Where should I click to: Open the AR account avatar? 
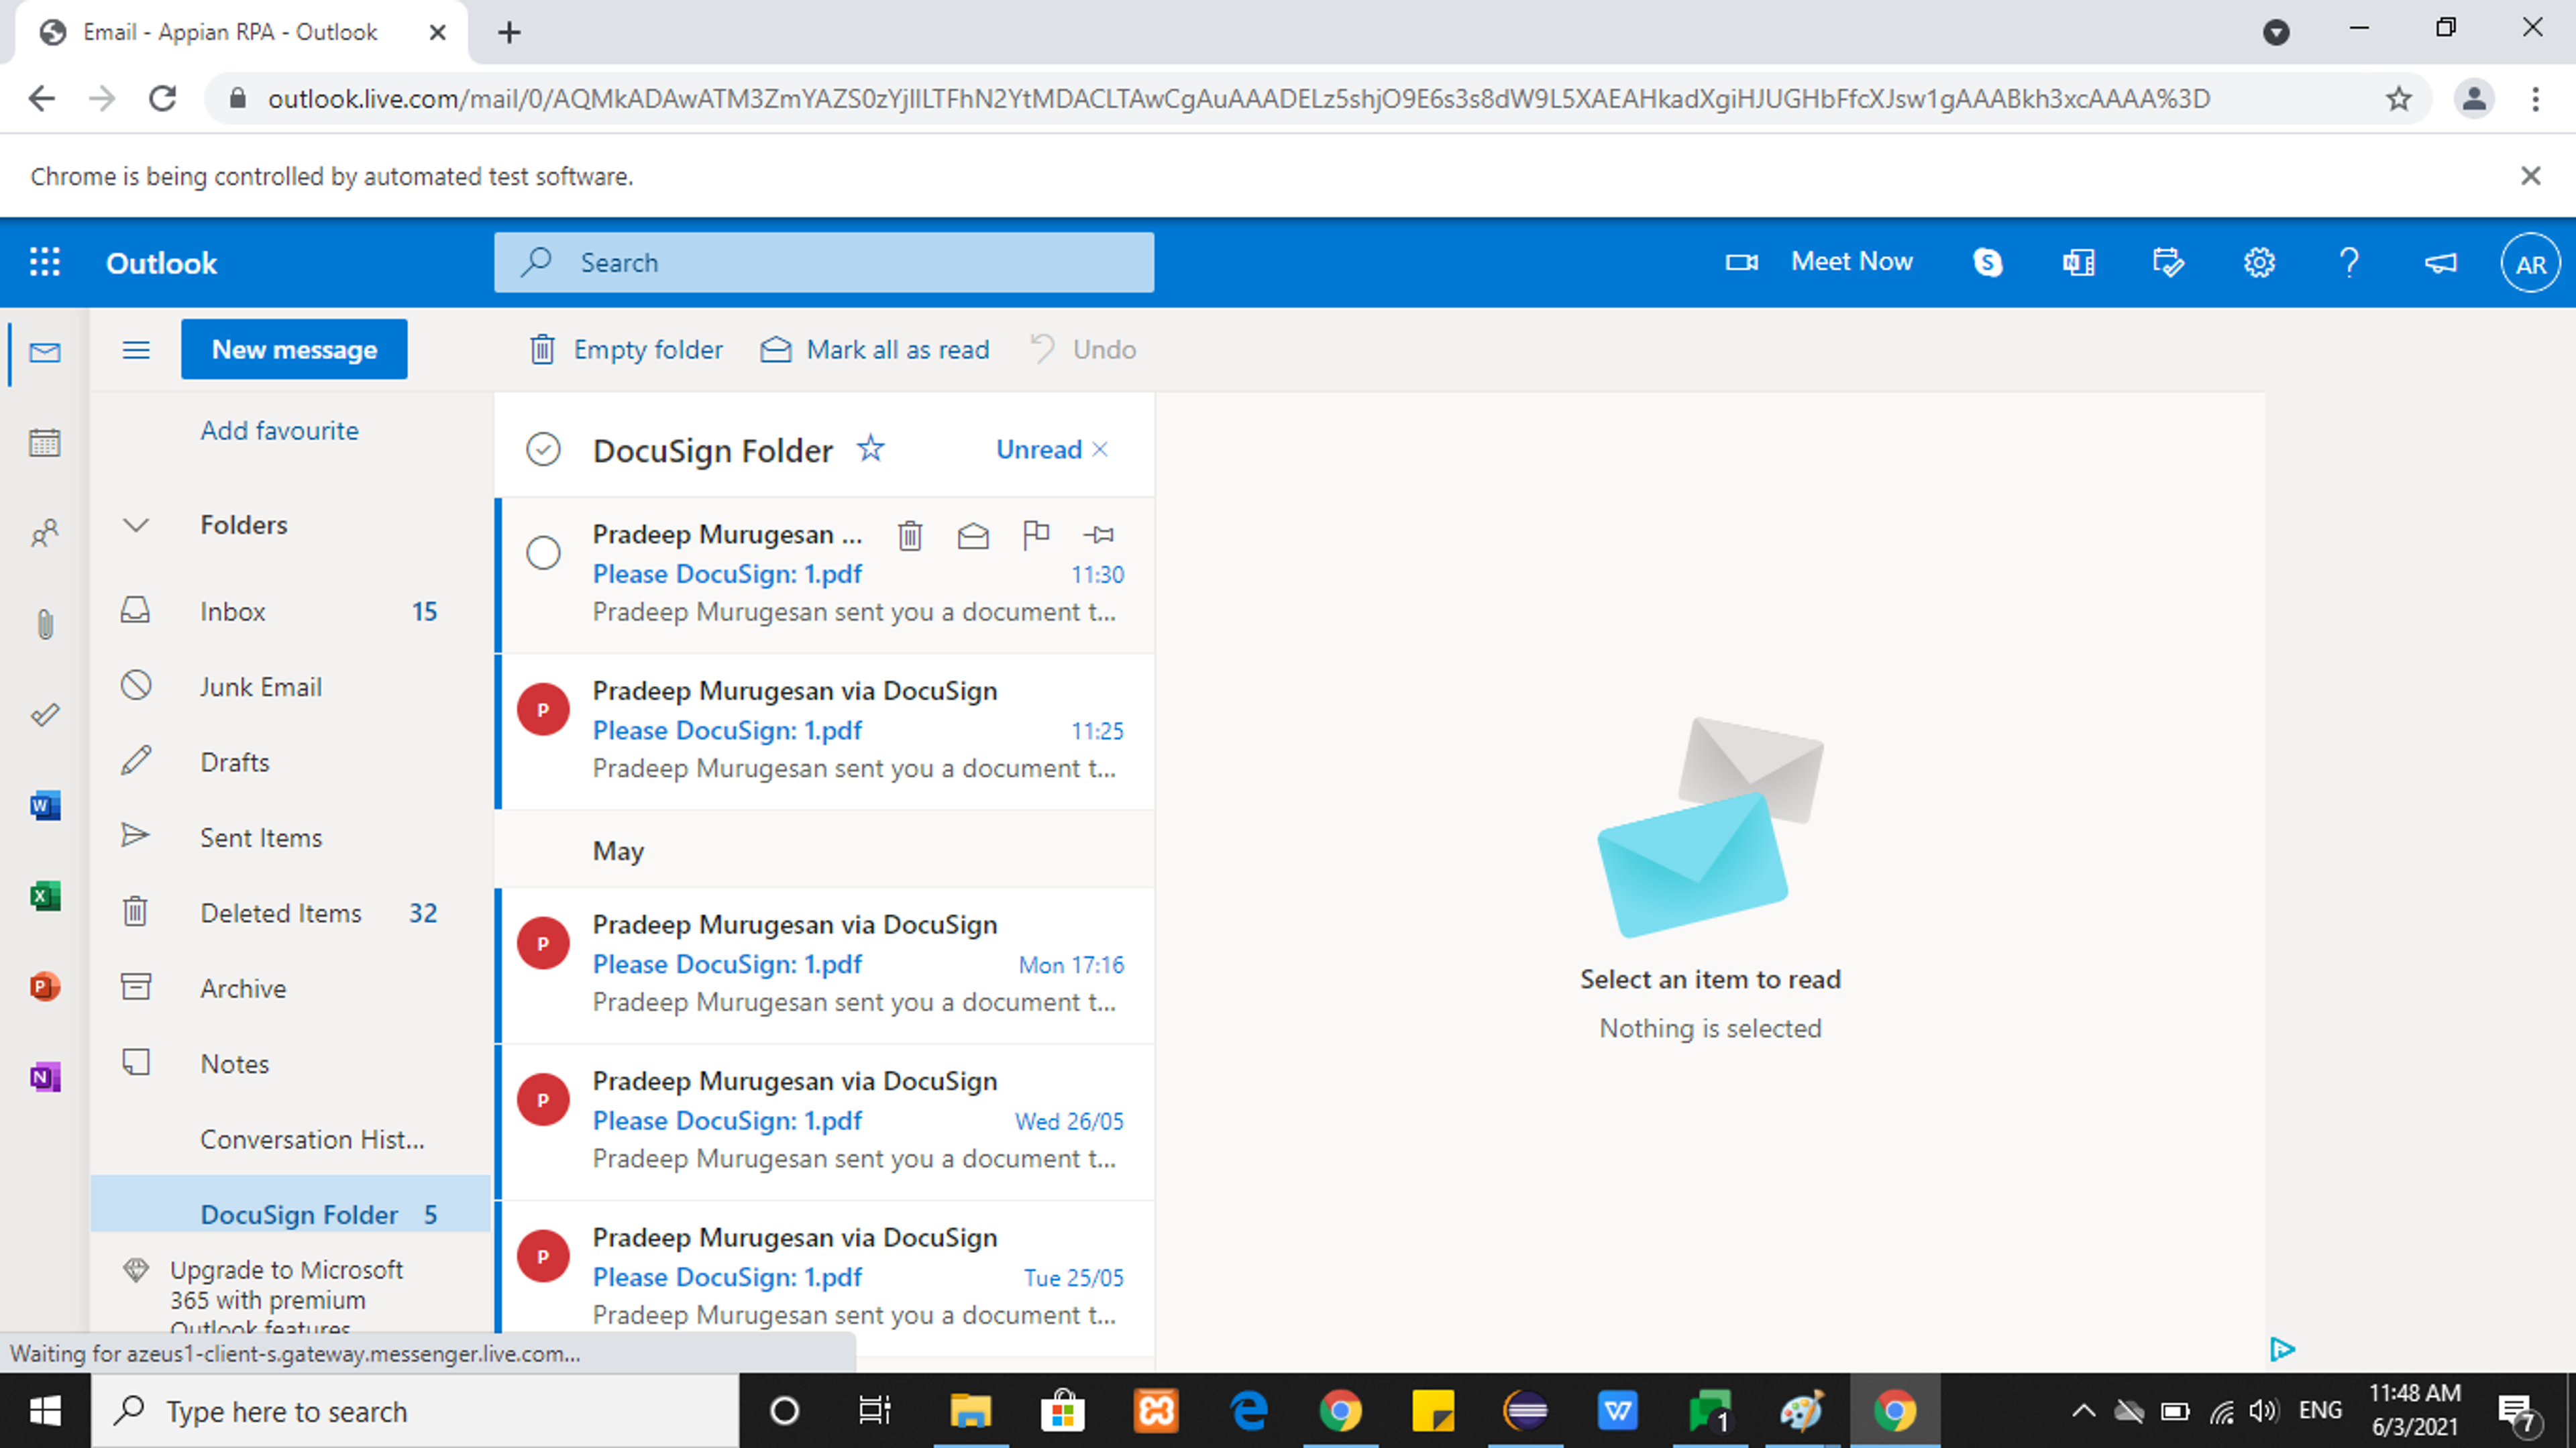(2530, 263)
